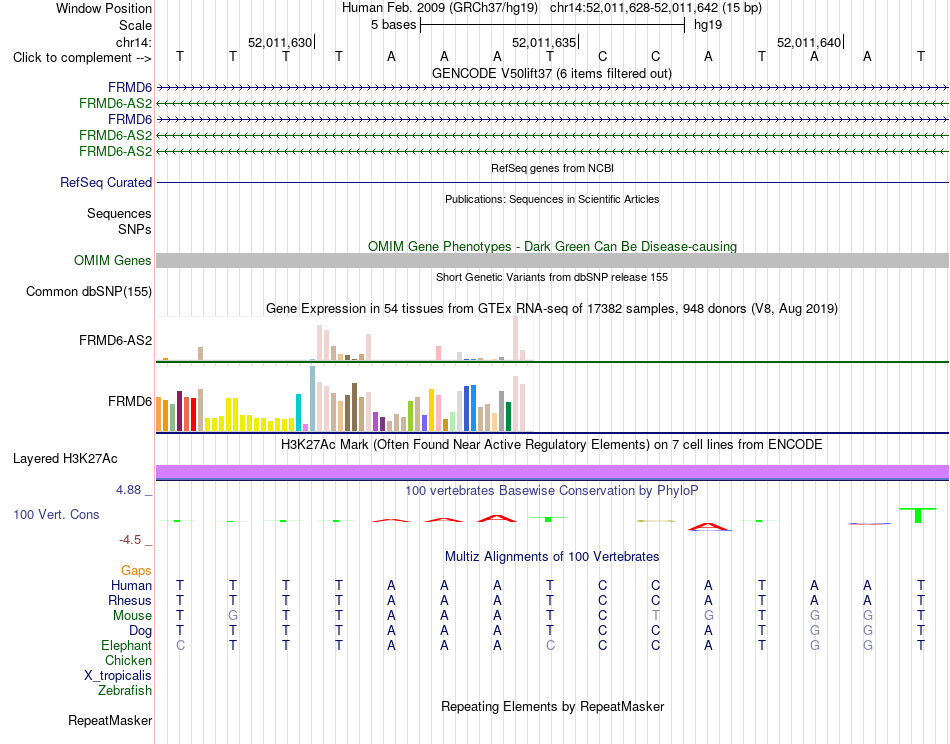Image resolution: width=950 pixels, height=744 pixels.
Task: Click the 52,011,635 position marker
Action: [544, 42]
